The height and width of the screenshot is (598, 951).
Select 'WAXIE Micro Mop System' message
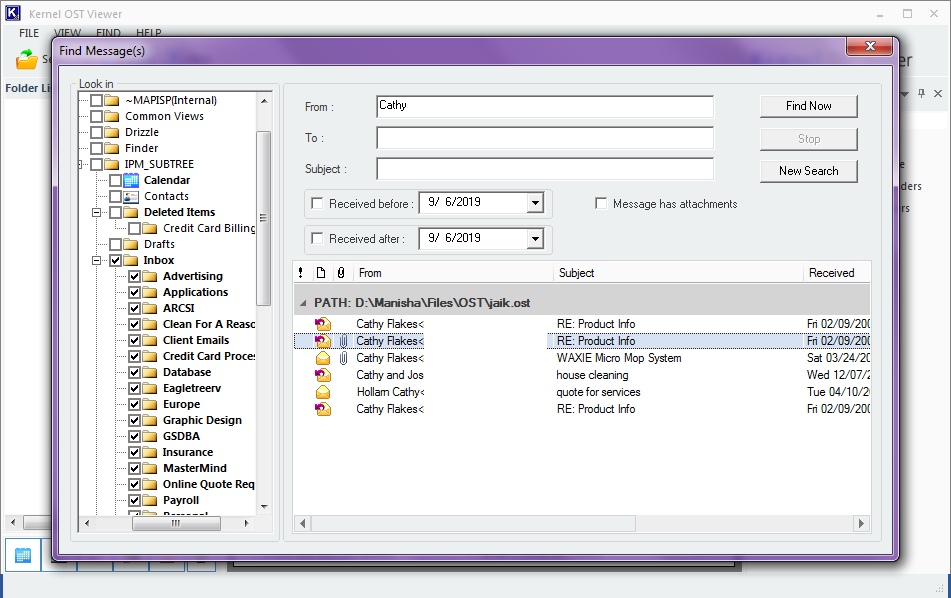(582, 358)
